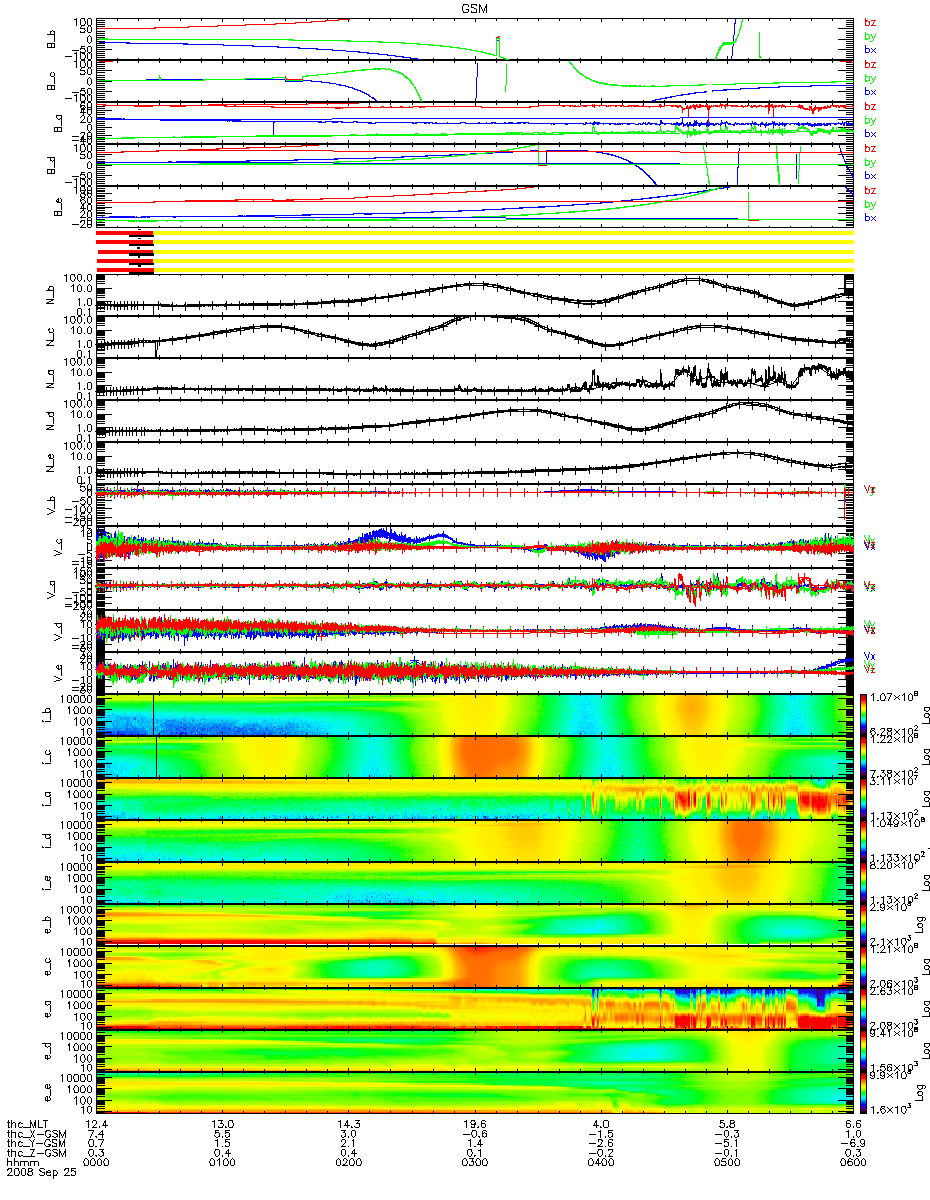
Task: Click the bz legend label of B_b panel
Action: pos(870,22)
